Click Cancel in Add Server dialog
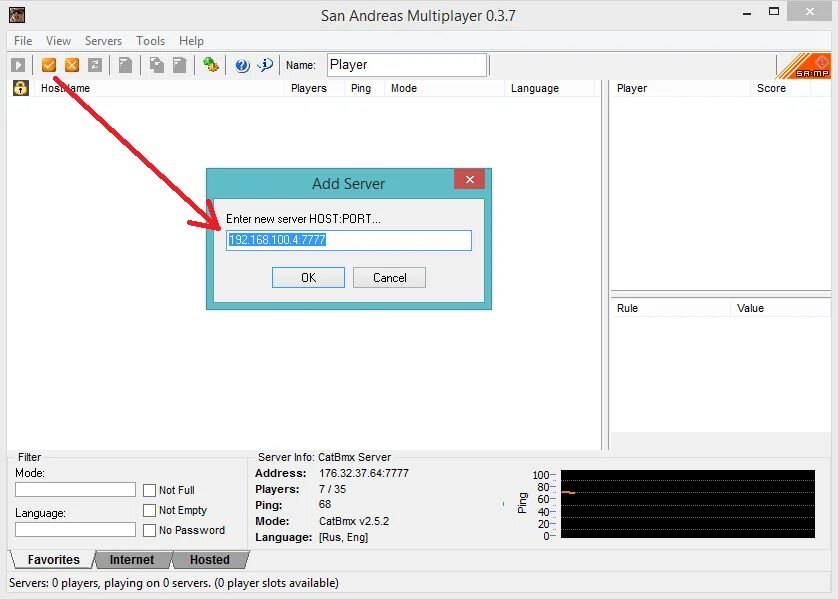839x600 pixels. pos(390,277)
